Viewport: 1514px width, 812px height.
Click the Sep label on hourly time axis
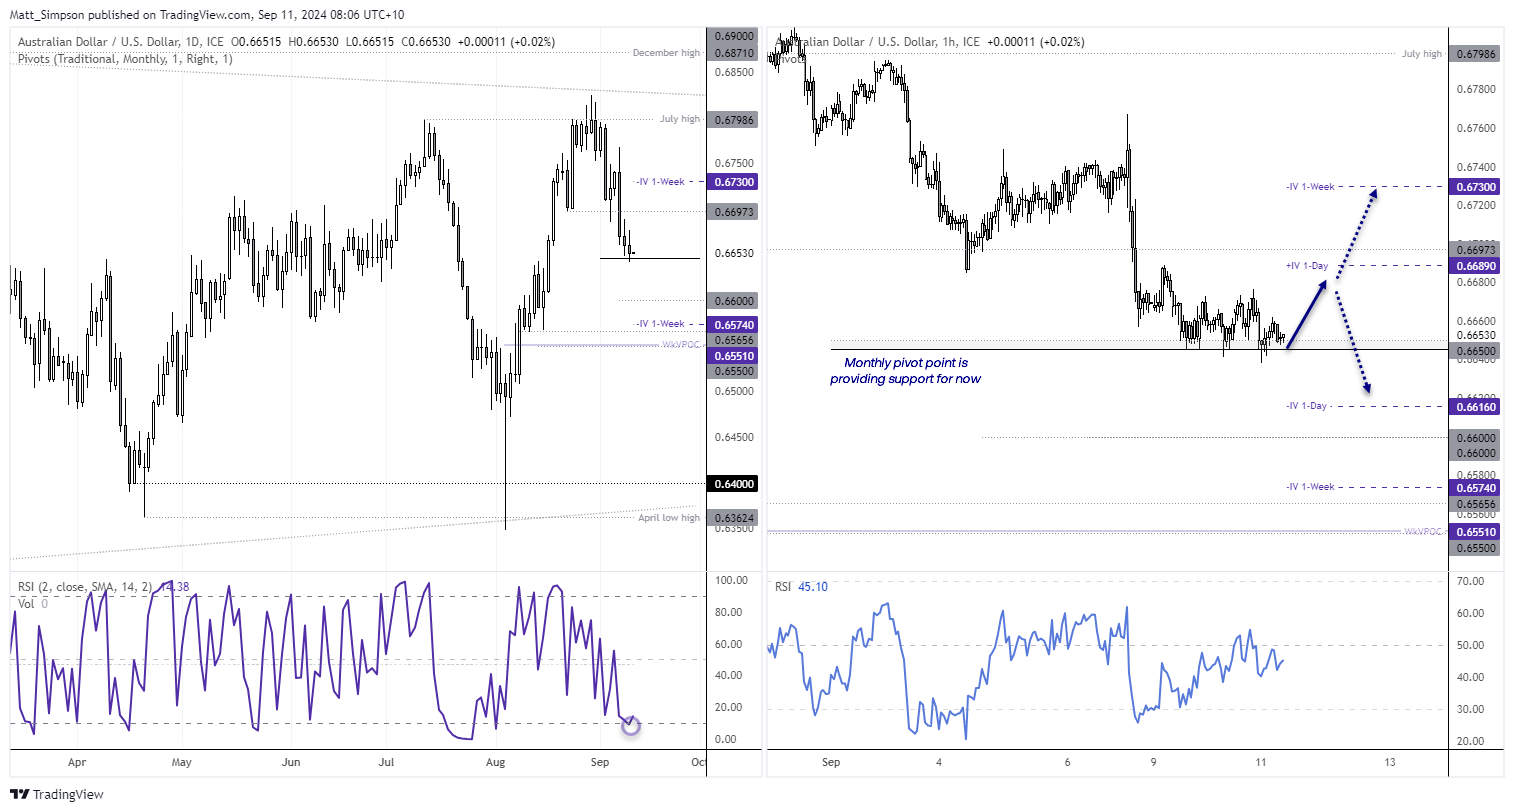[831, 763]
